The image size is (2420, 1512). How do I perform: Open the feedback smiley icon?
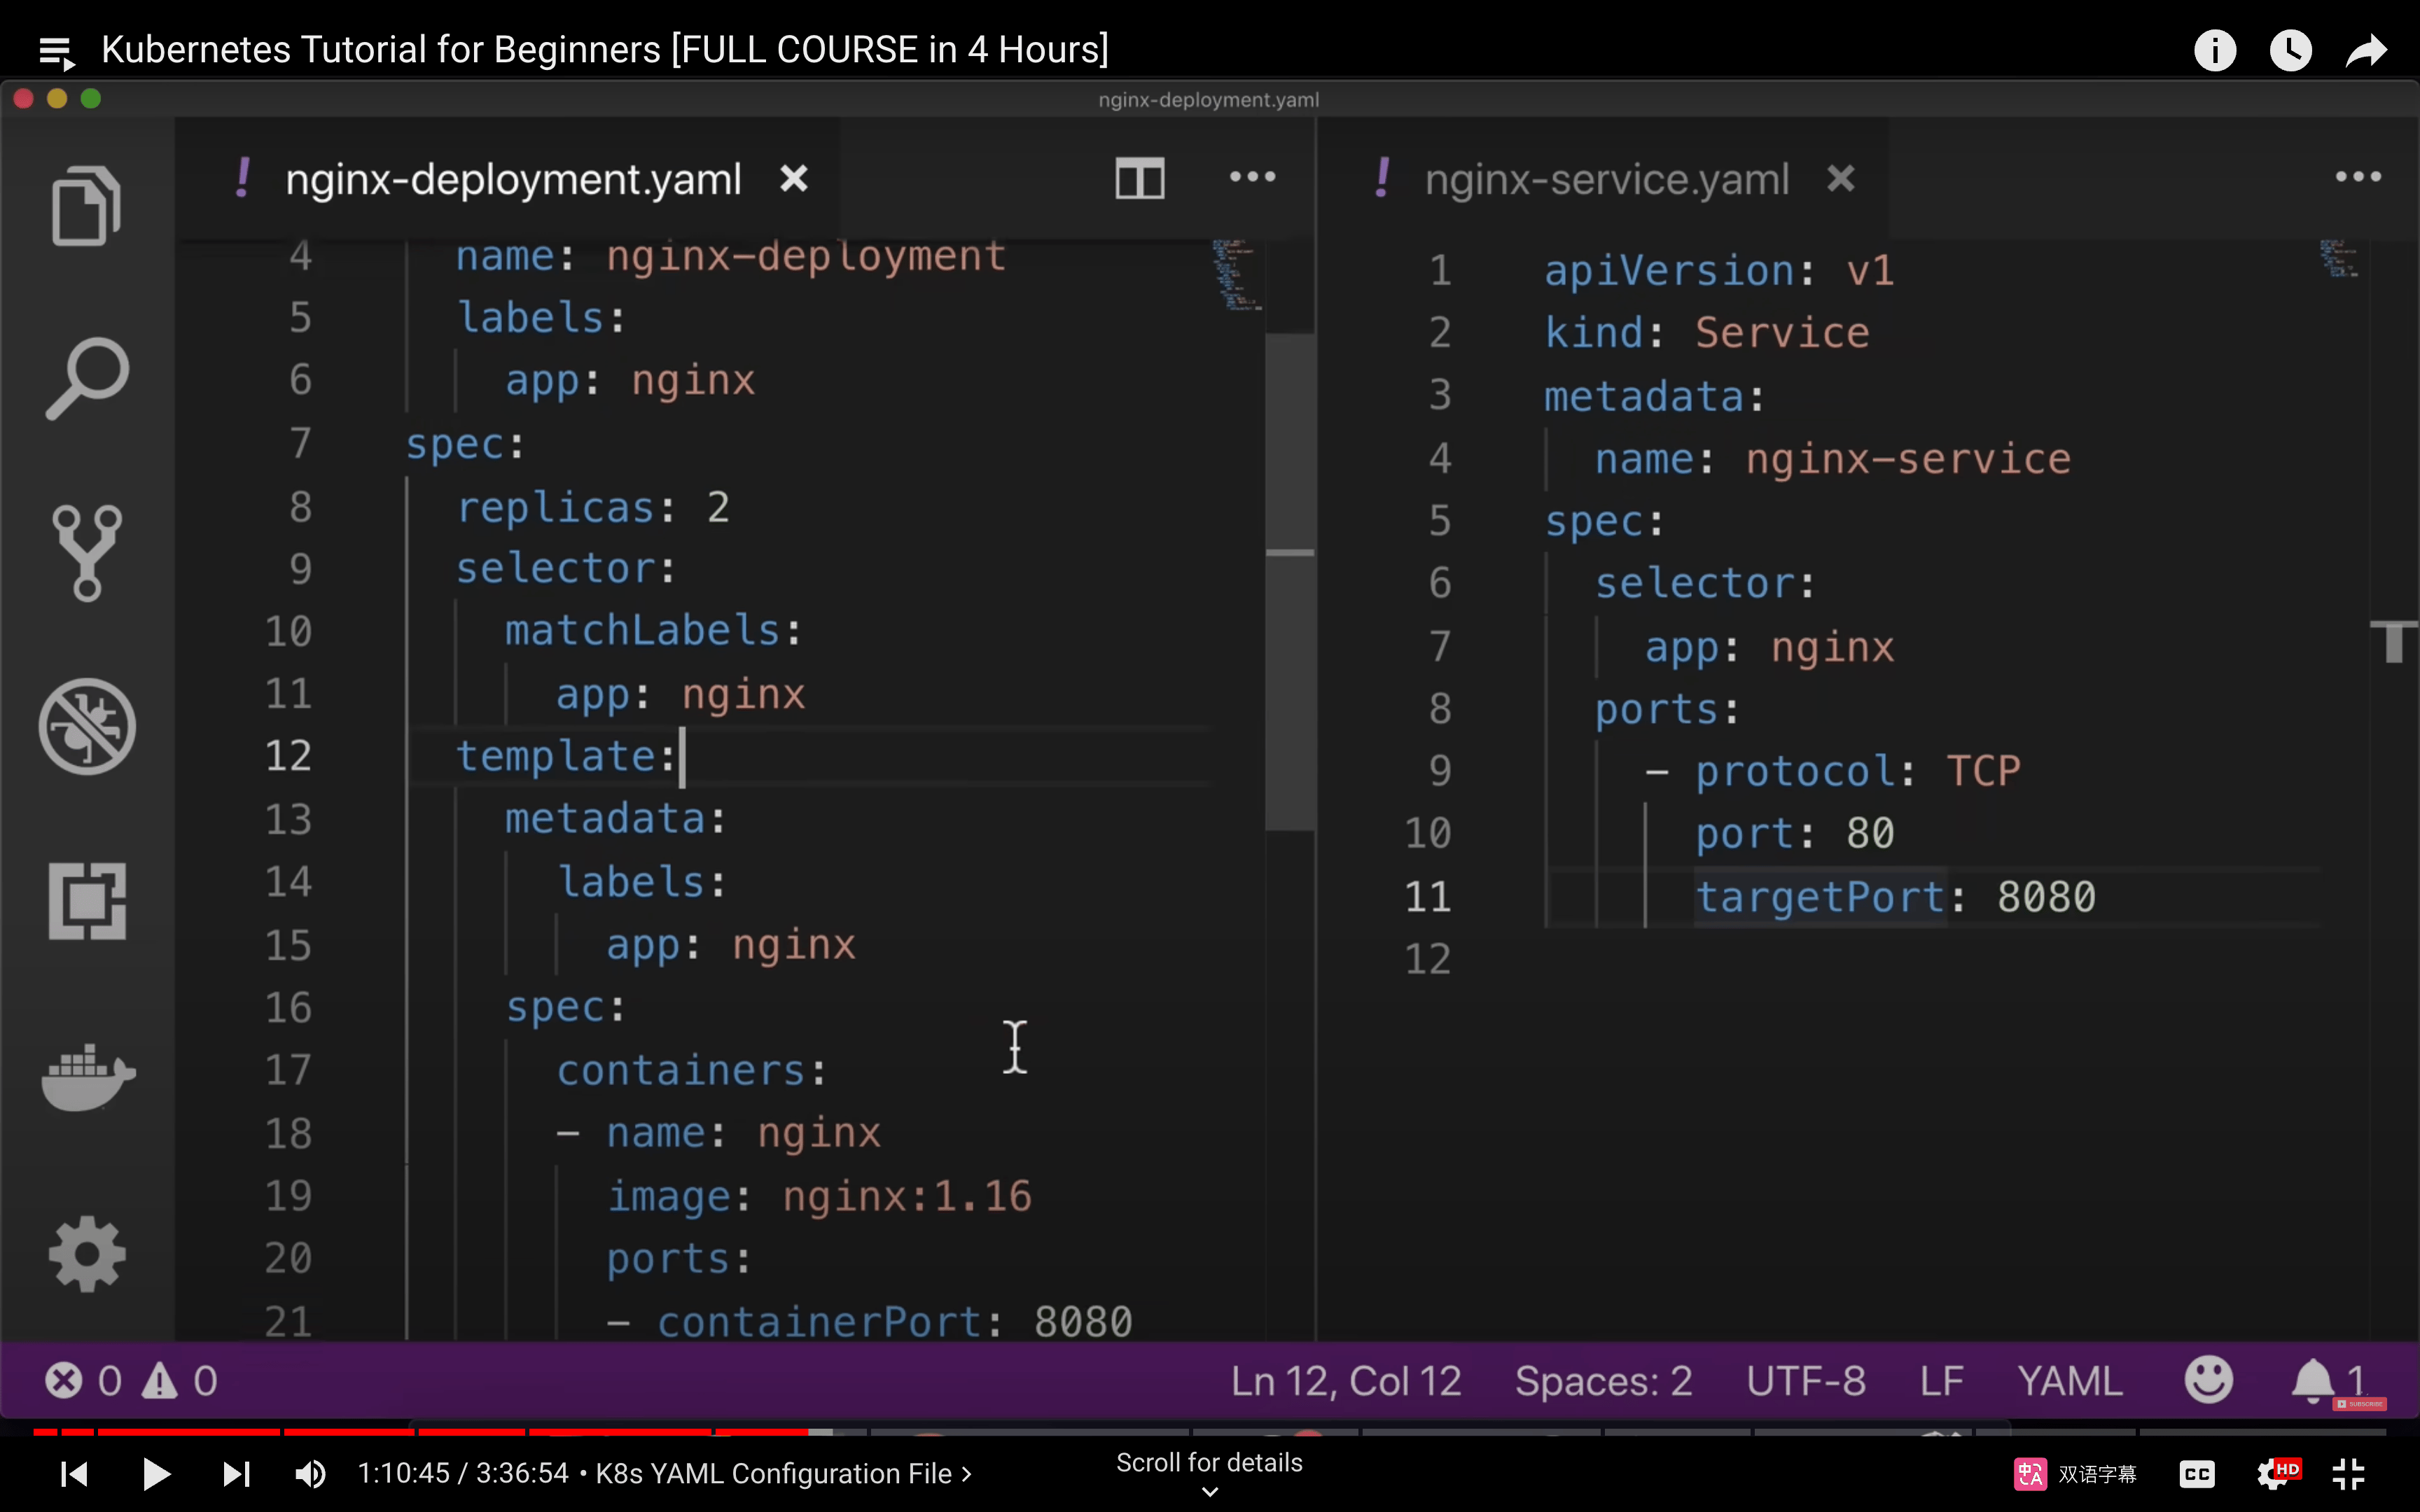(x=2208, y=1380)
